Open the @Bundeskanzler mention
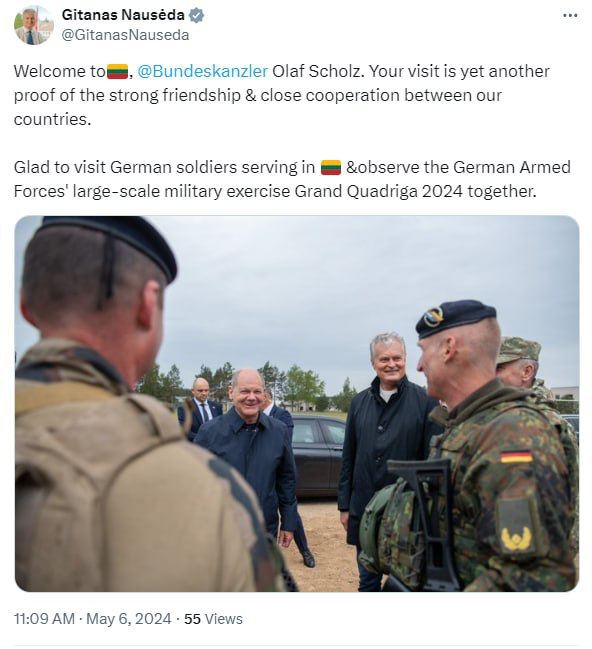The height and width of the screenshot is (649, 592). tap(202, 71)
